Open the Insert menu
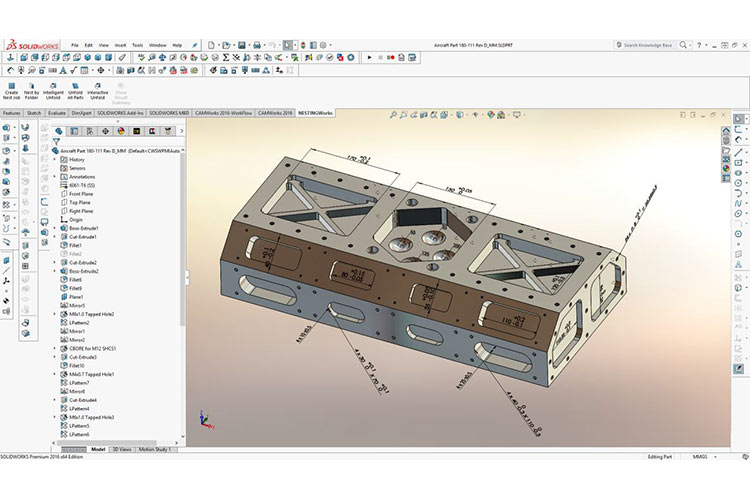The height and width of the screenshot is (500, 750). [120, 45]
